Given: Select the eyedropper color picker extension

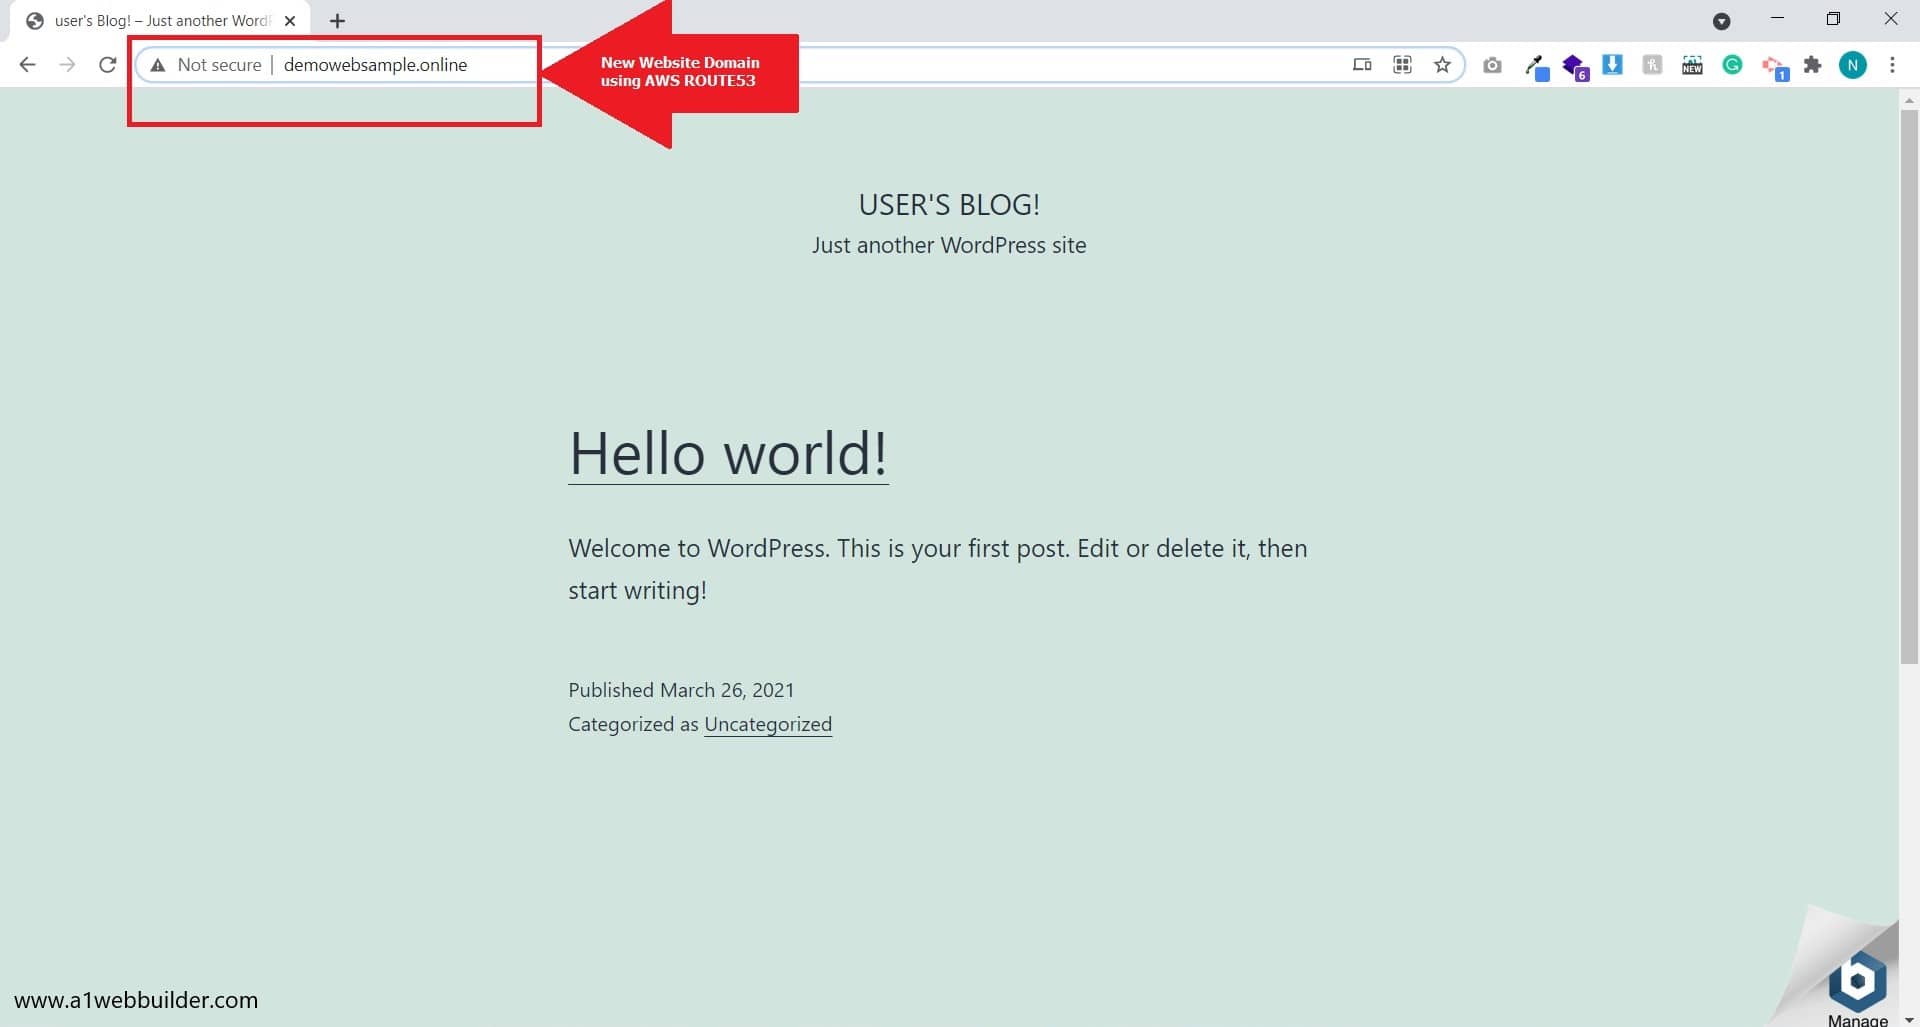Looking at the screenshot, I should (1537, 63).
